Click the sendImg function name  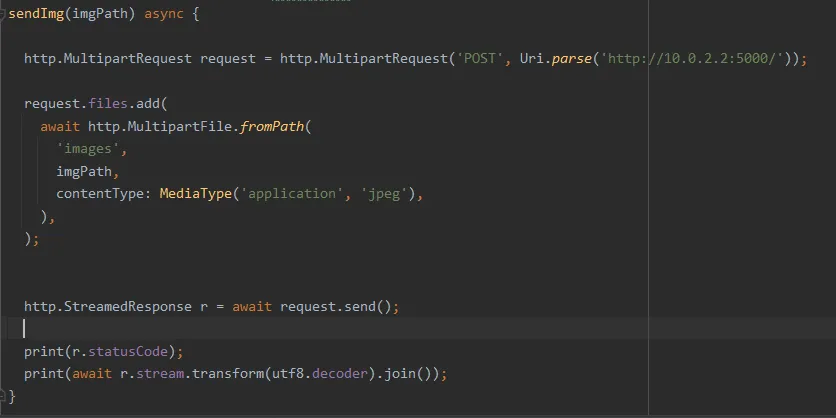pos(36,14)
